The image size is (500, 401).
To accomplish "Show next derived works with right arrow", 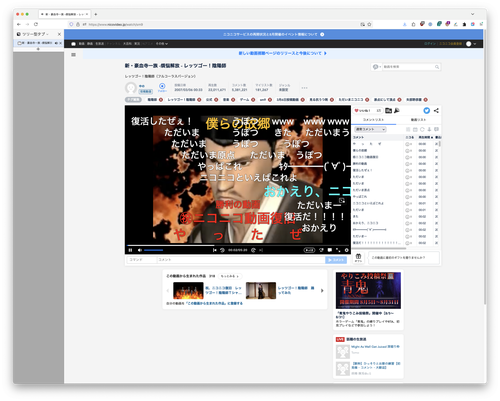I will point(322,291).
